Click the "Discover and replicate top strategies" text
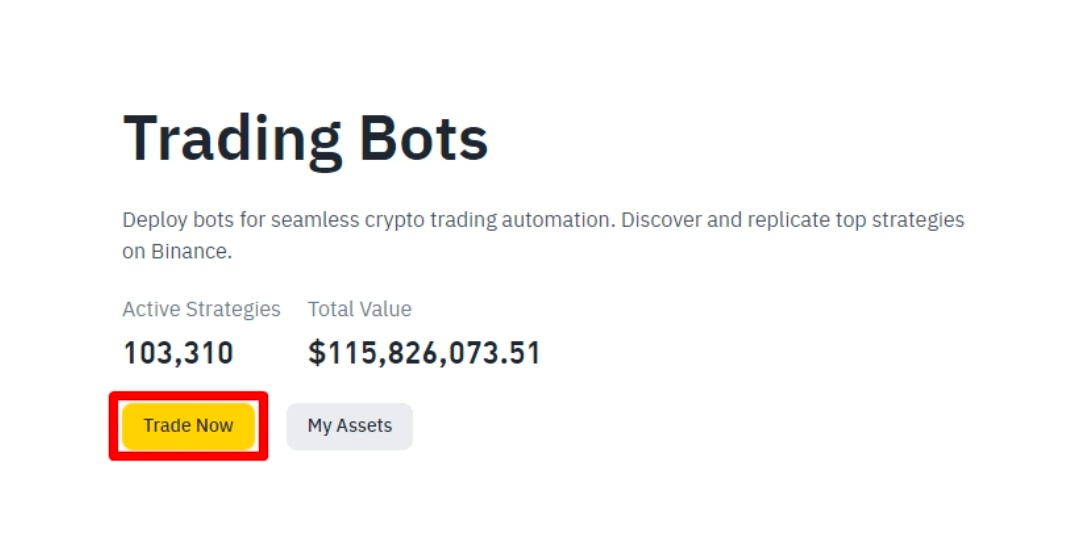The image size is (1080, 540). coord(792,220)
